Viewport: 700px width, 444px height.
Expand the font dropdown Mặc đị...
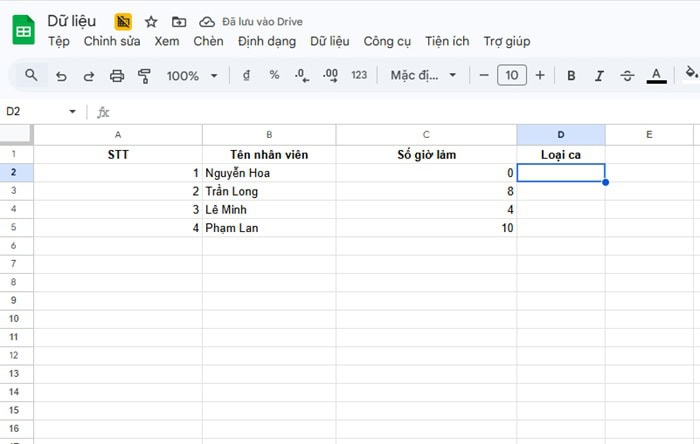423,75
